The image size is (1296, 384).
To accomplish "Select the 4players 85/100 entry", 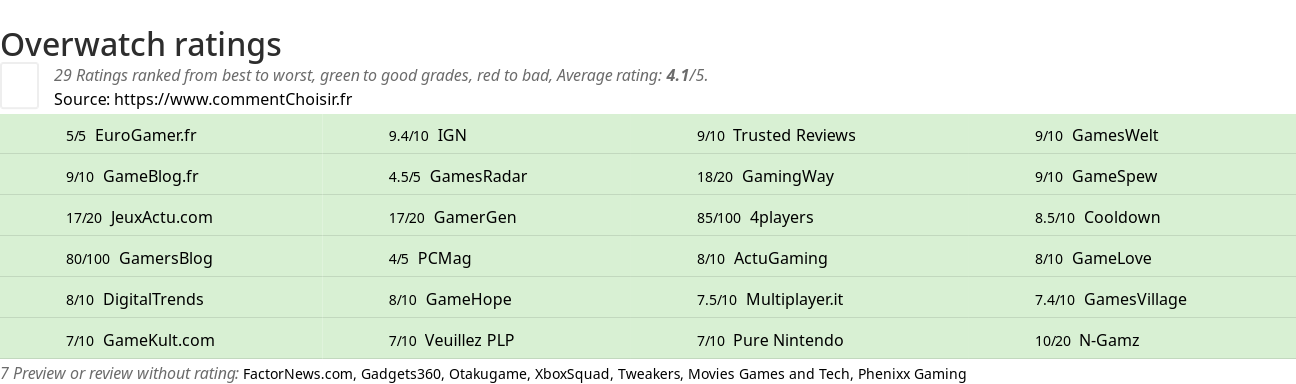I will (755, 217).
